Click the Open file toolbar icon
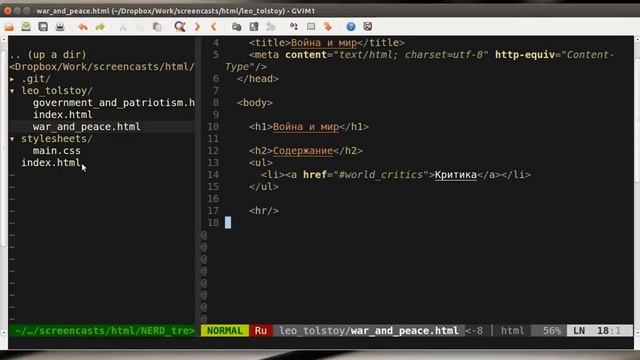640x360 pixels. pyautogui.click(x=9, y=27)
